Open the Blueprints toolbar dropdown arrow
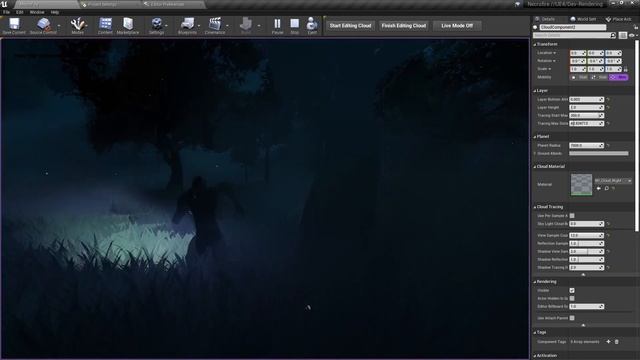This screenshot has height=360, width=640. 199,26
